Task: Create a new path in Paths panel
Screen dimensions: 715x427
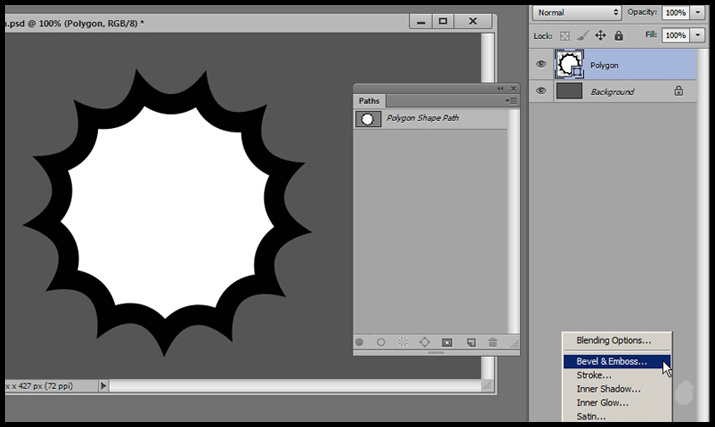Action: pos(470,342)
